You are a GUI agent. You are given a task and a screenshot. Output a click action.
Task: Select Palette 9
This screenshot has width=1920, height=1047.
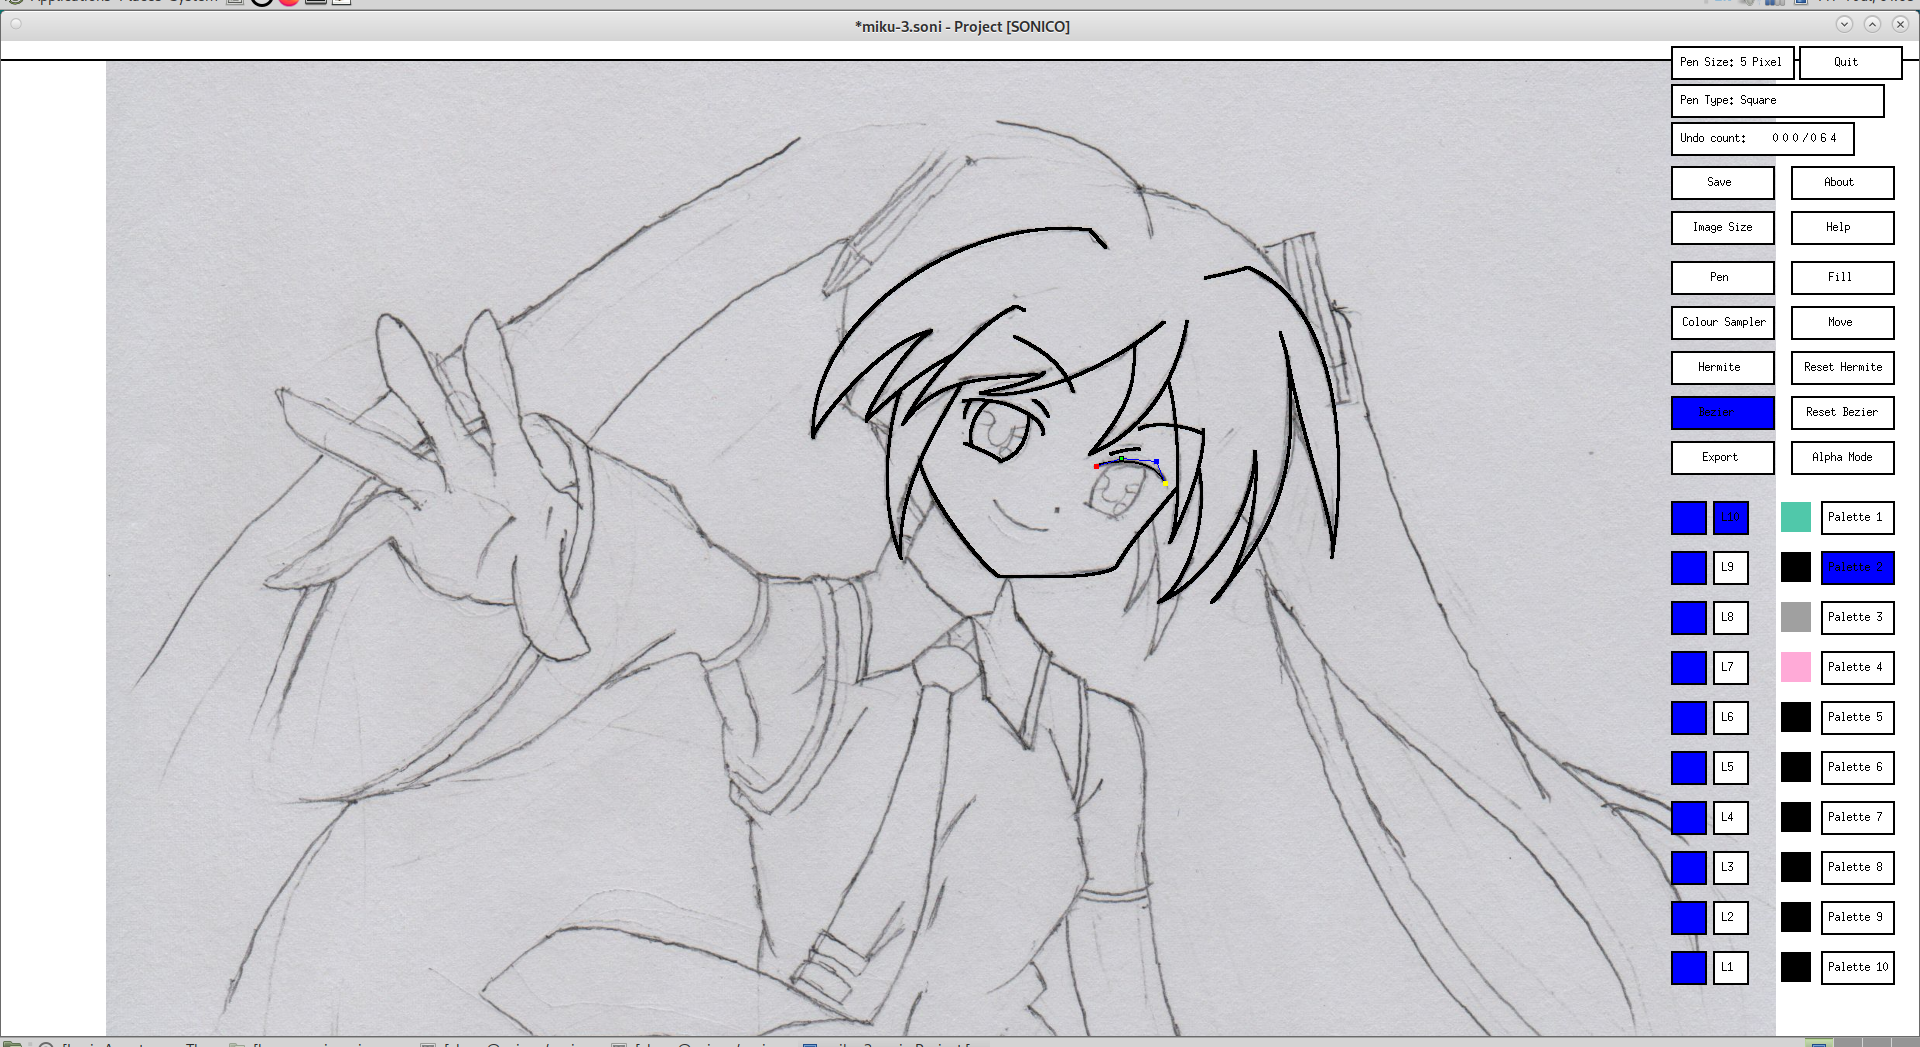coord(1857,917)
